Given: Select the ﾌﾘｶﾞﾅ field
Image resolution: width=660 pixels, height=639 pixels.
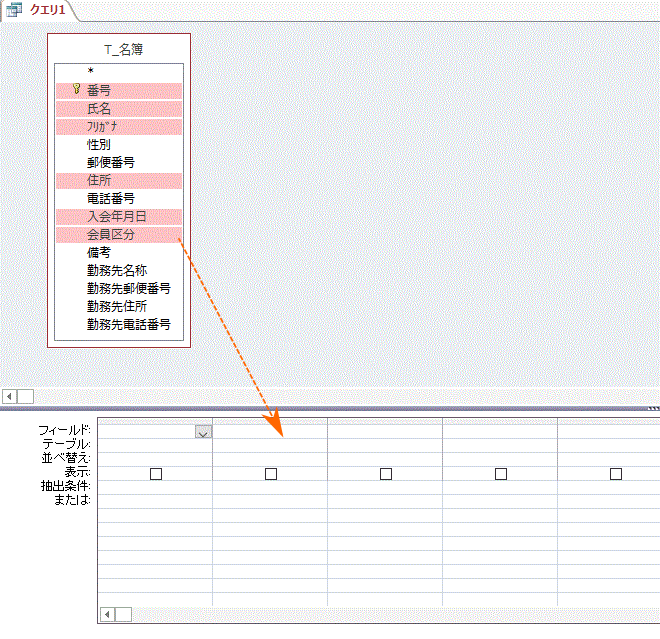Looking at the screenshot, I should (119, 127).
